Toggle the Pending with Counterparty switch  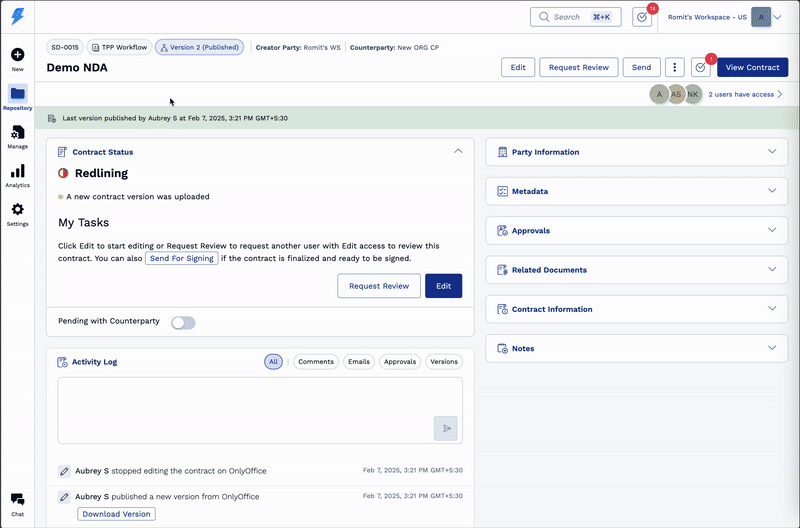click(x=183, y=323)
